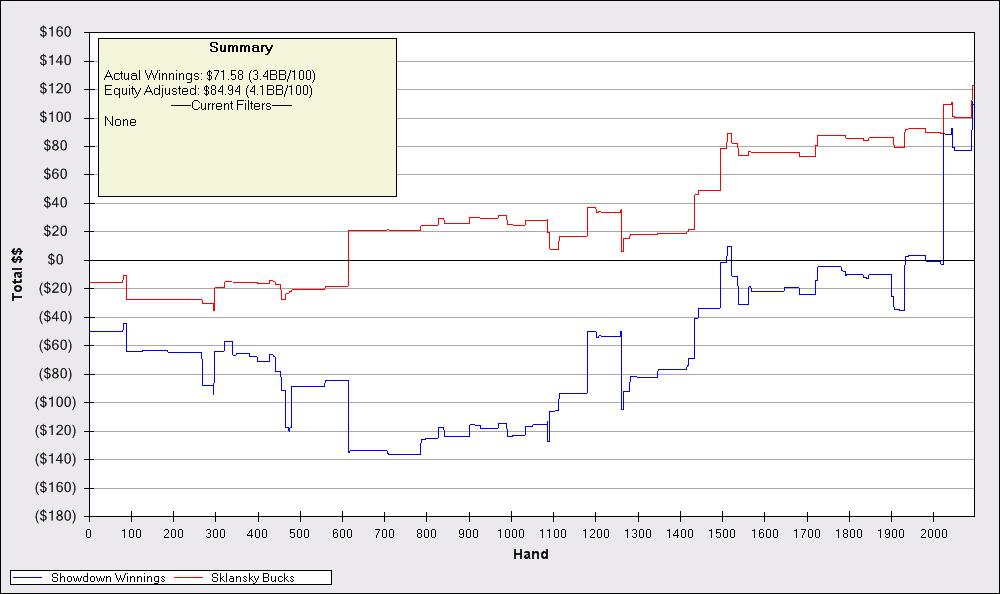Select the Equity Adjusted $84.94 line
Image resolution: width=1000 pixels, height=594 pixels.
(208, 91)
